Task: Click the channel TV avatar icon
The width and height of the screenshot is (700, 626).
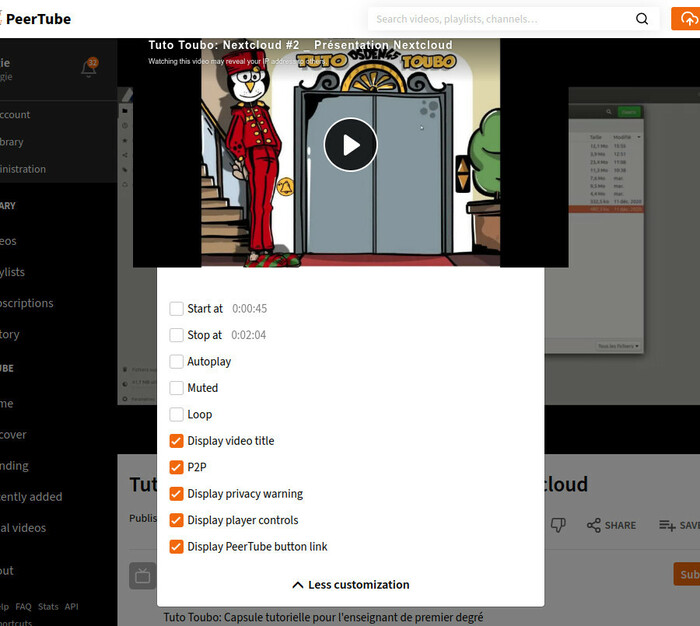Action: point(142,575)
